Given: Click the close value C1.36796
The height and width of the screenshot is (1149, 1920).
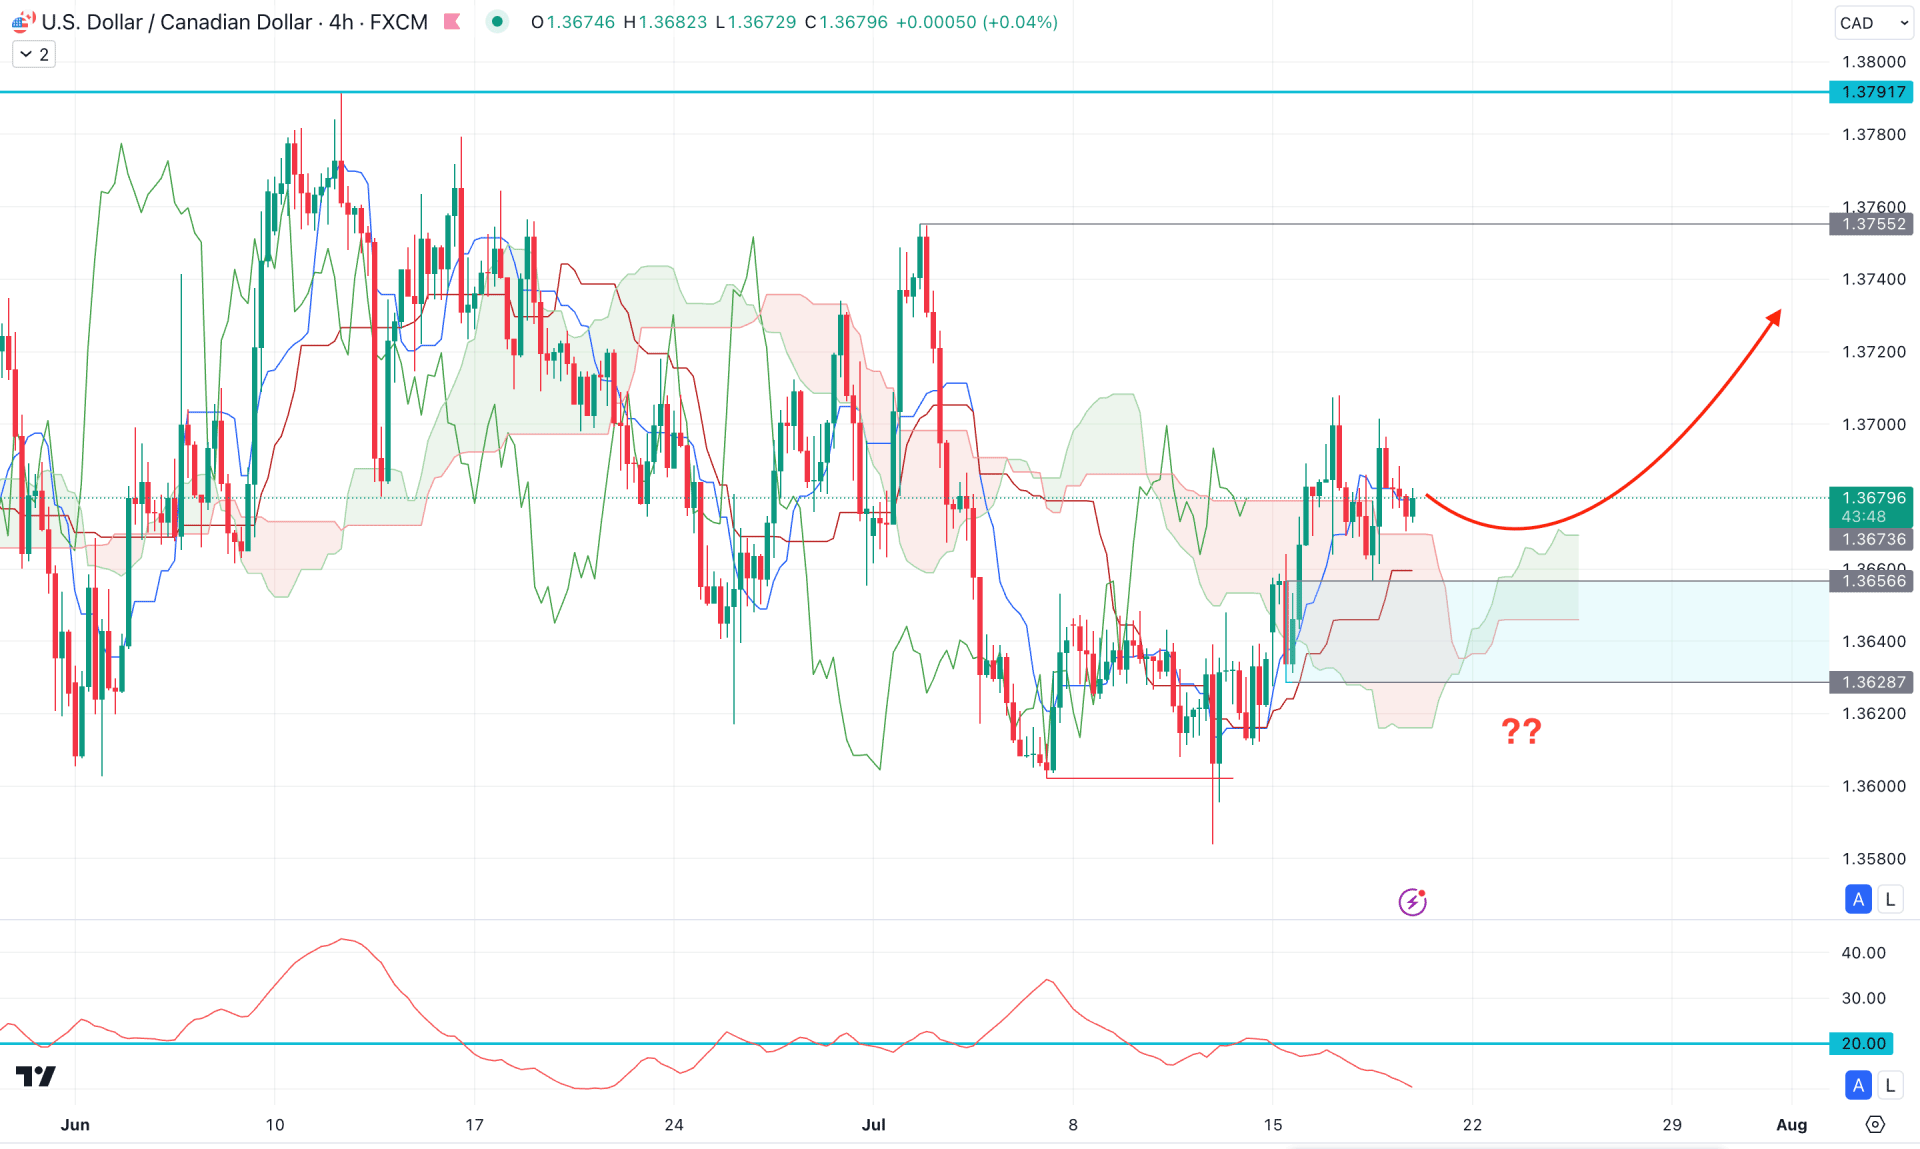Looking at the screenshot, I should click(x=846, y=22).
